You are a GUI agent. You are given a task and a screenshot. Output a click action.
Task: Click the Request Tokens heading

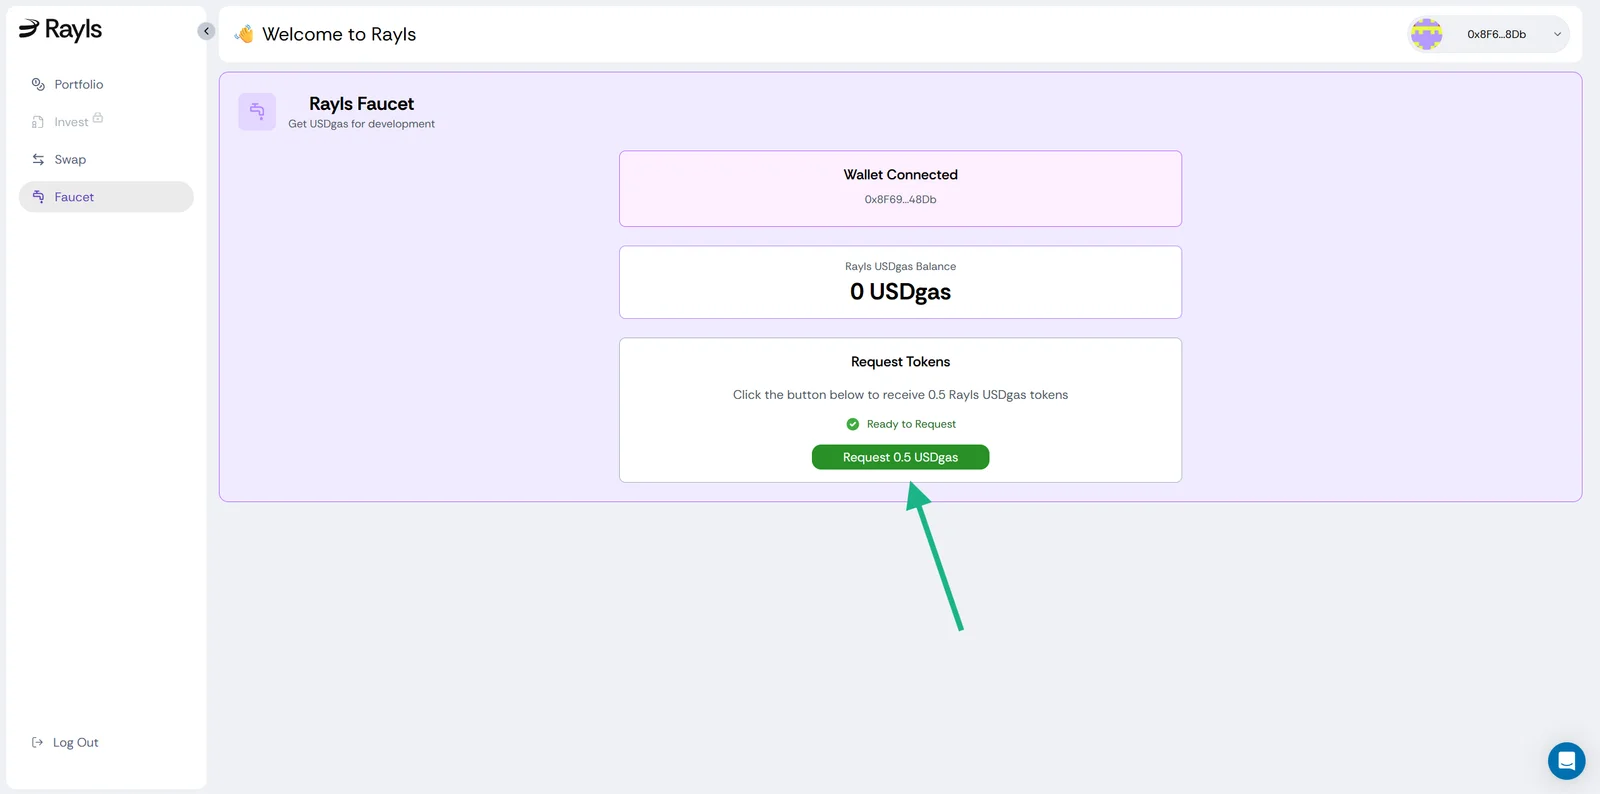(x=900, y=362)
